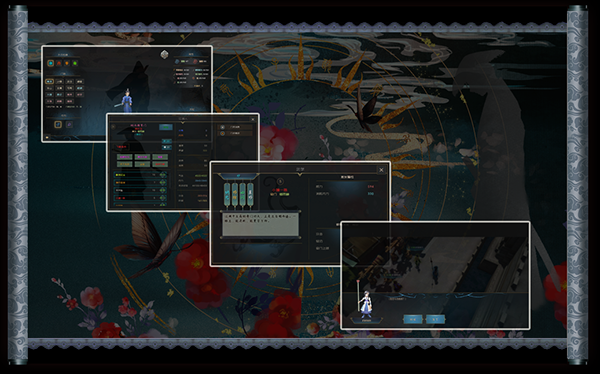Click the left blue button in dialogue scene
Image resolution: width=600 pixels, height=374 pixels.
click(413, 319)
